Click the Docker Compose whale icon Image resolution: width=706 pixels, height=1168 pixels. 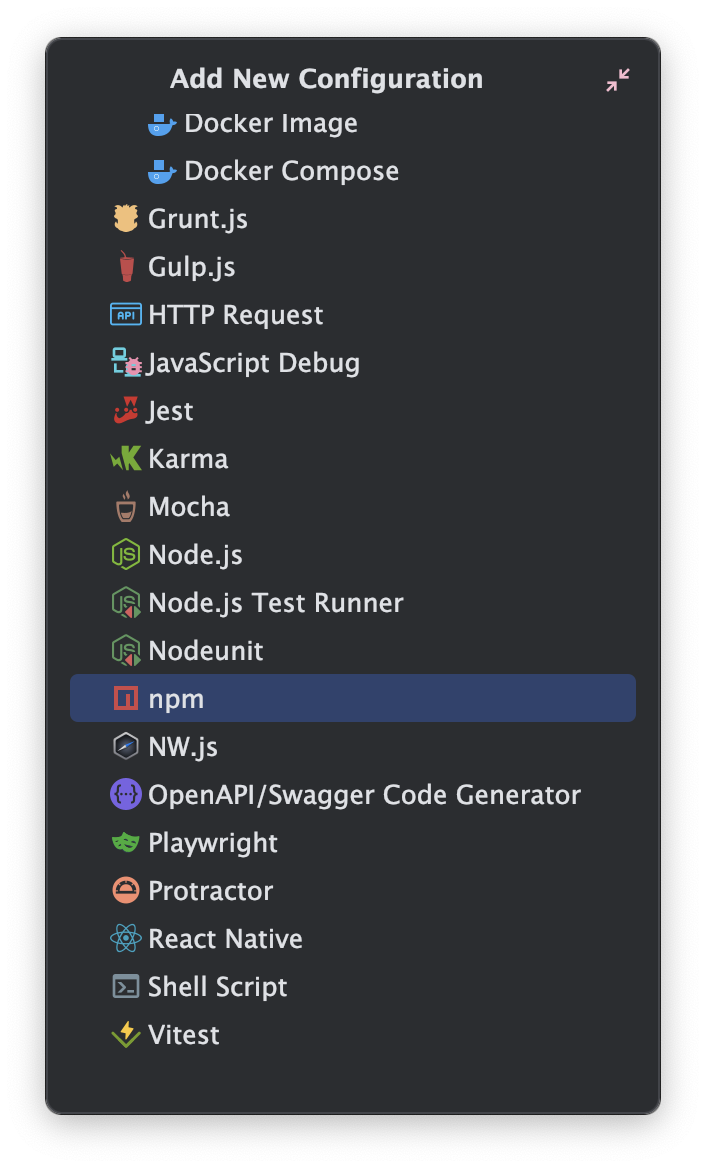click(x=162, y=171)
